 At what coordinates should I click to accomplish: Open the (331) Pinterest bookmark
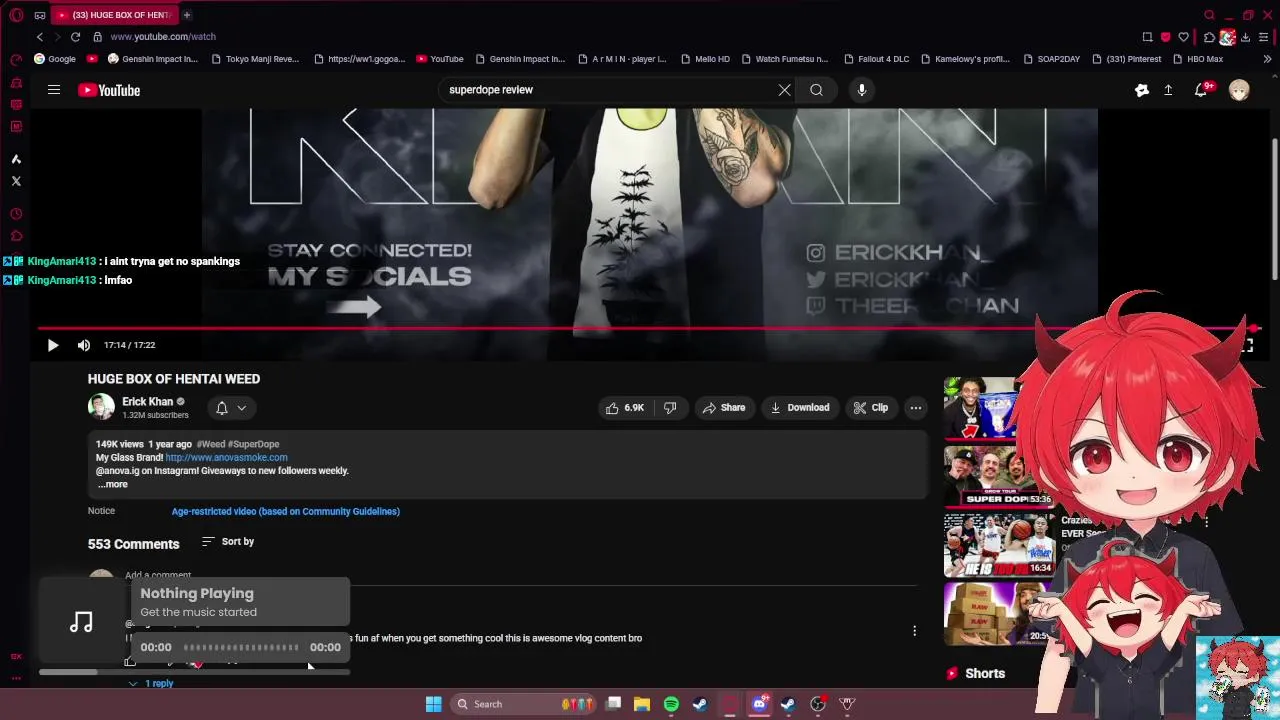[1127, 59]
